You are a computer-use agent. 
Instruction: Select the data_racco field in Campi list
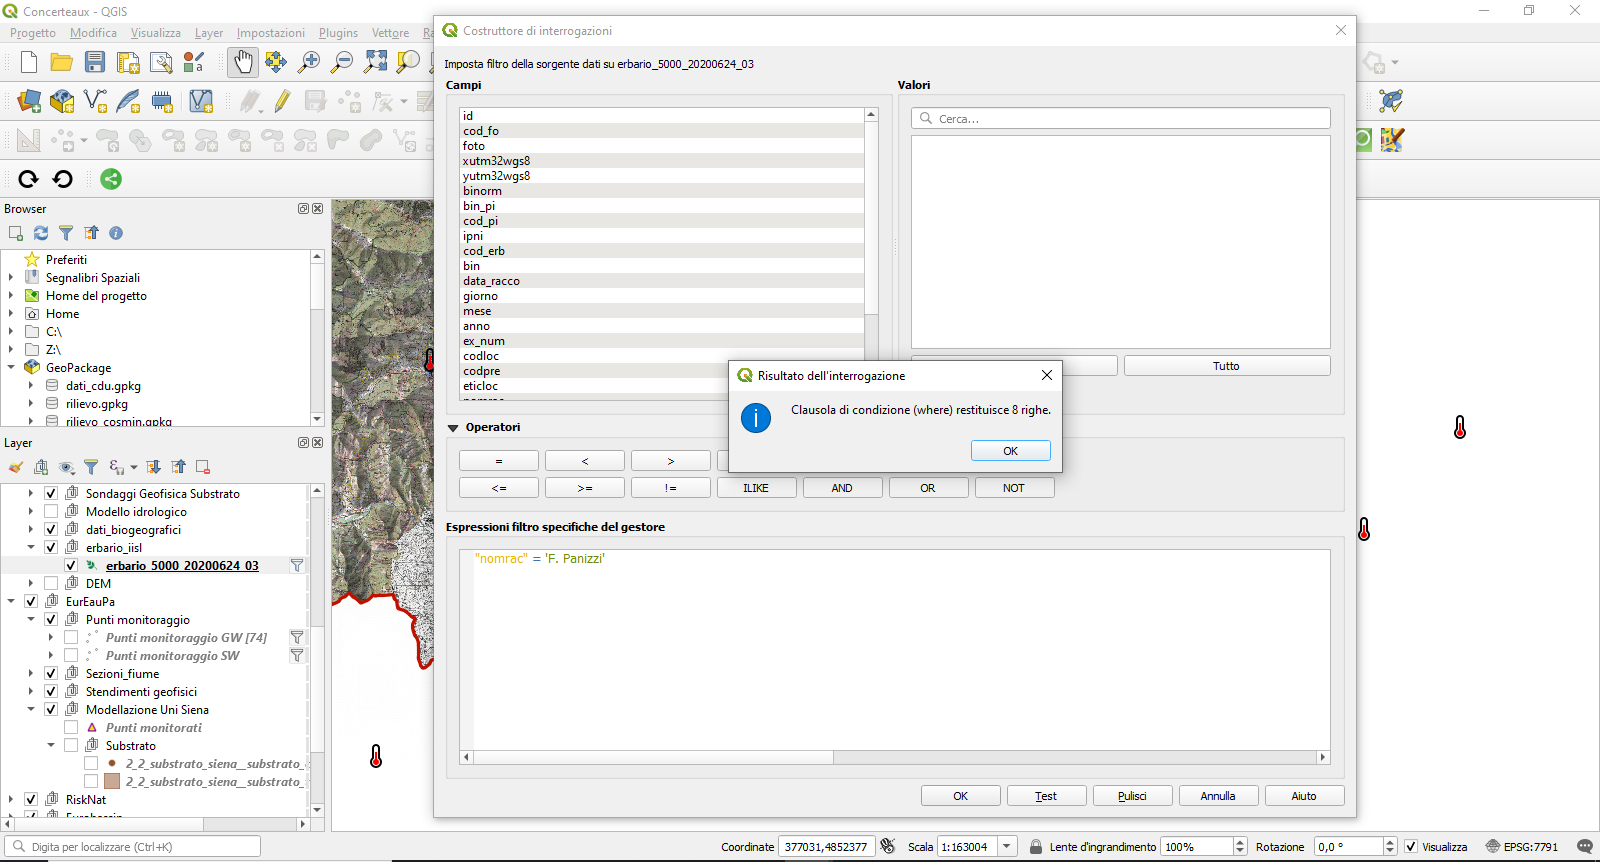[x=662, y=281]
